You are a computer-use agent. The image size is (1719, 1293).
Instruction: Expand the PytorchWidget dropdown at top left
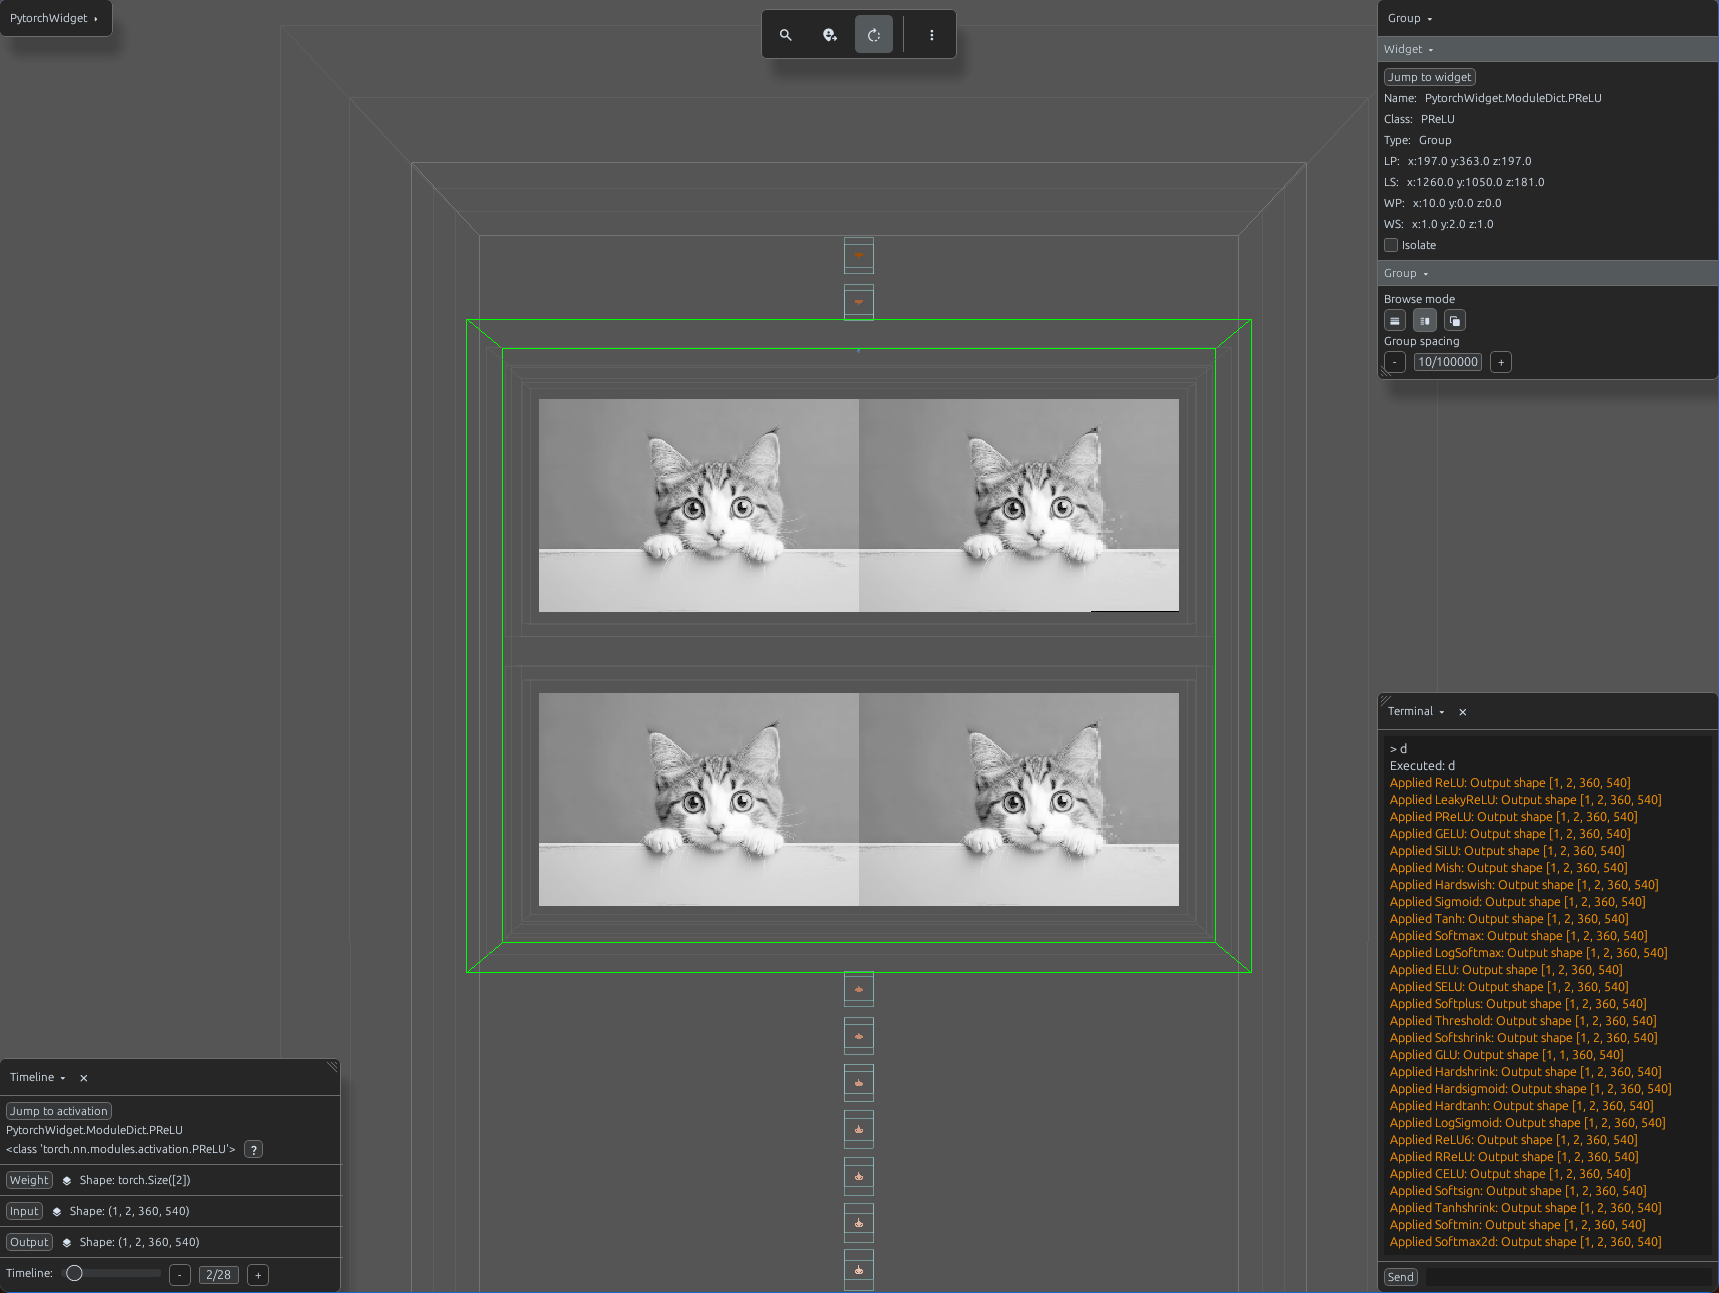[55, 18]
